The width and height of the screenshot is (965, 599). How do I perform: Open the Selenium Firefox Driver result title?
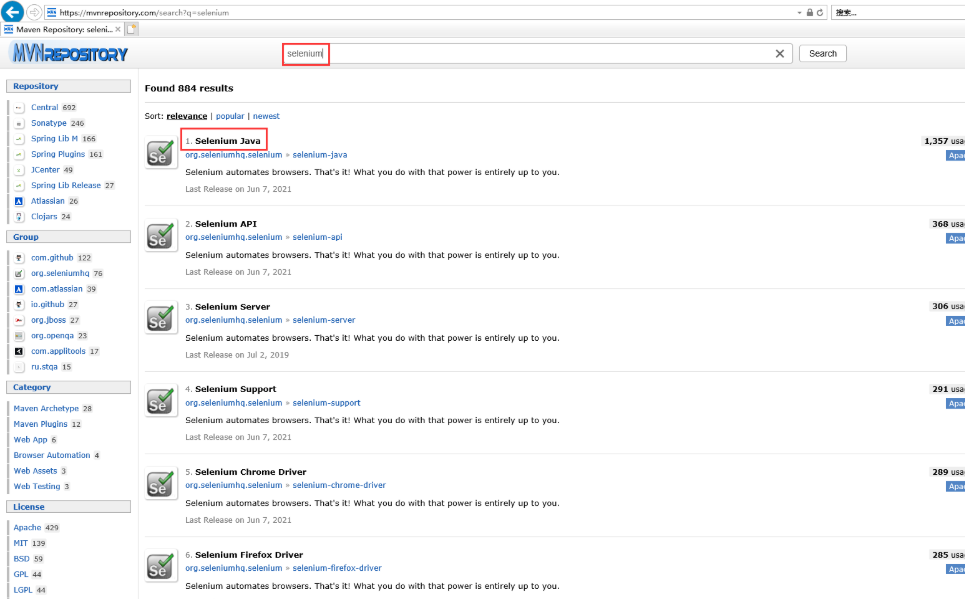tap(249, 555)
